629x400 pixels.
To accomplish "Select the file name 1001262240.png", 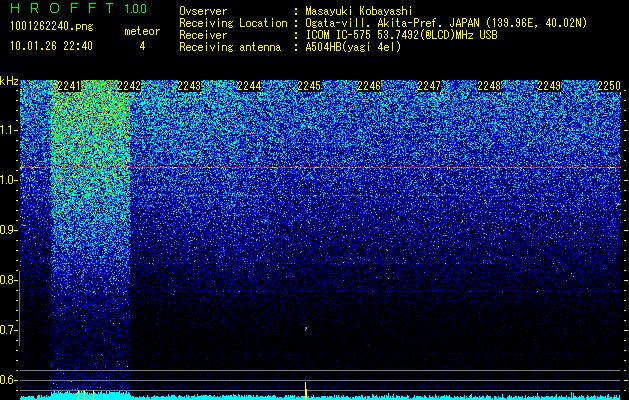I will (52, 27).
